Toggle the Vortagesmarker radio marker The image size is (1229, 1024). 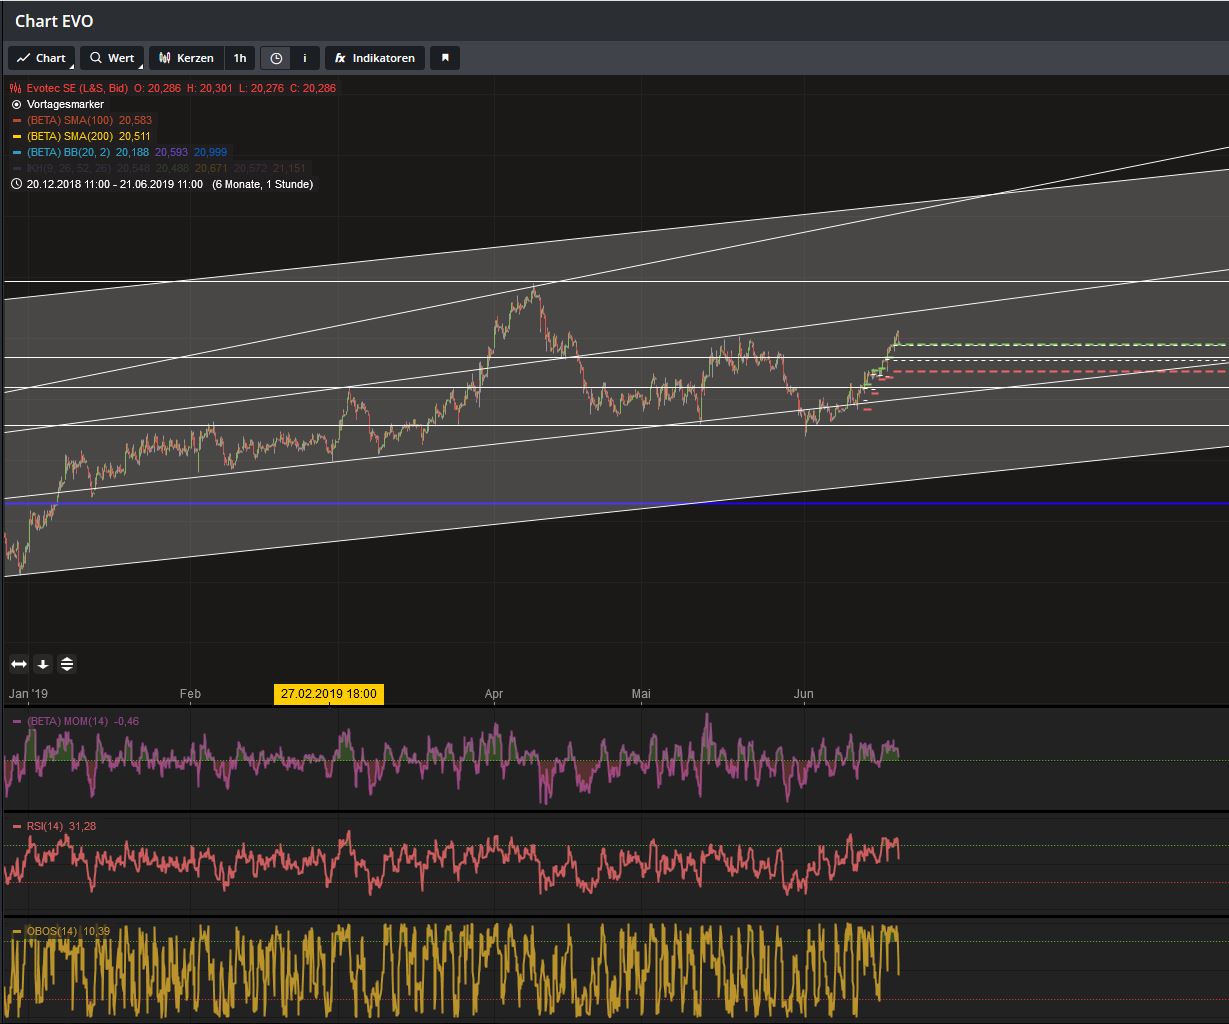16,104
